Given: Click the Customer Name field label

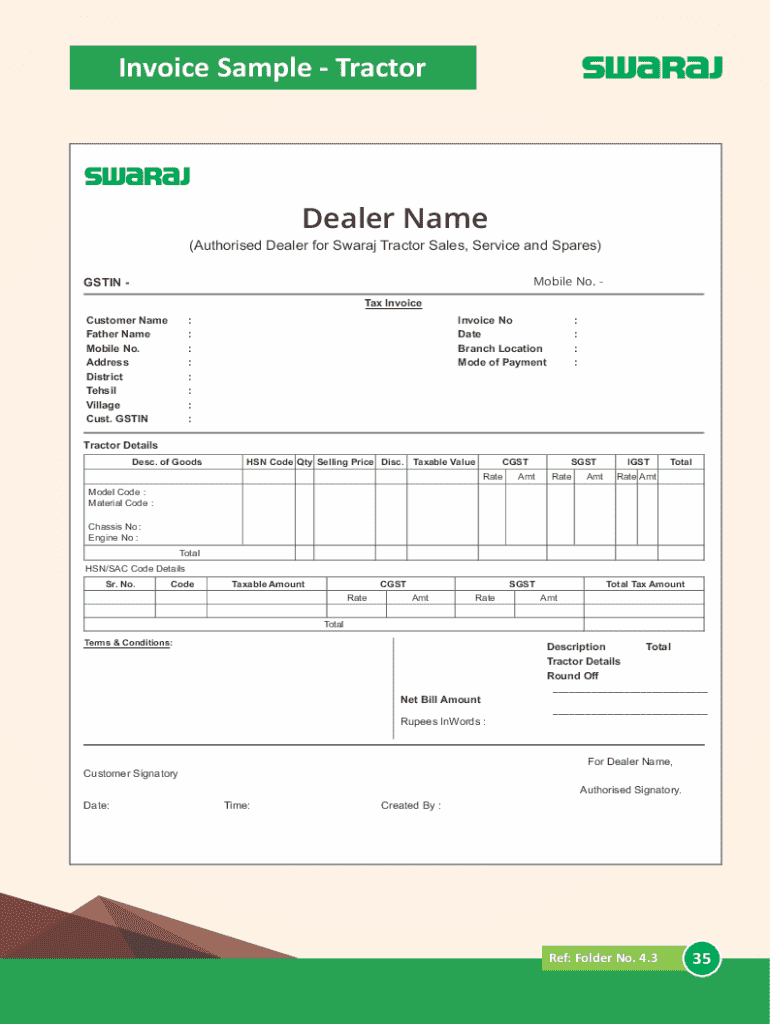Looking at the screenshot, I should tap(126, 320).
